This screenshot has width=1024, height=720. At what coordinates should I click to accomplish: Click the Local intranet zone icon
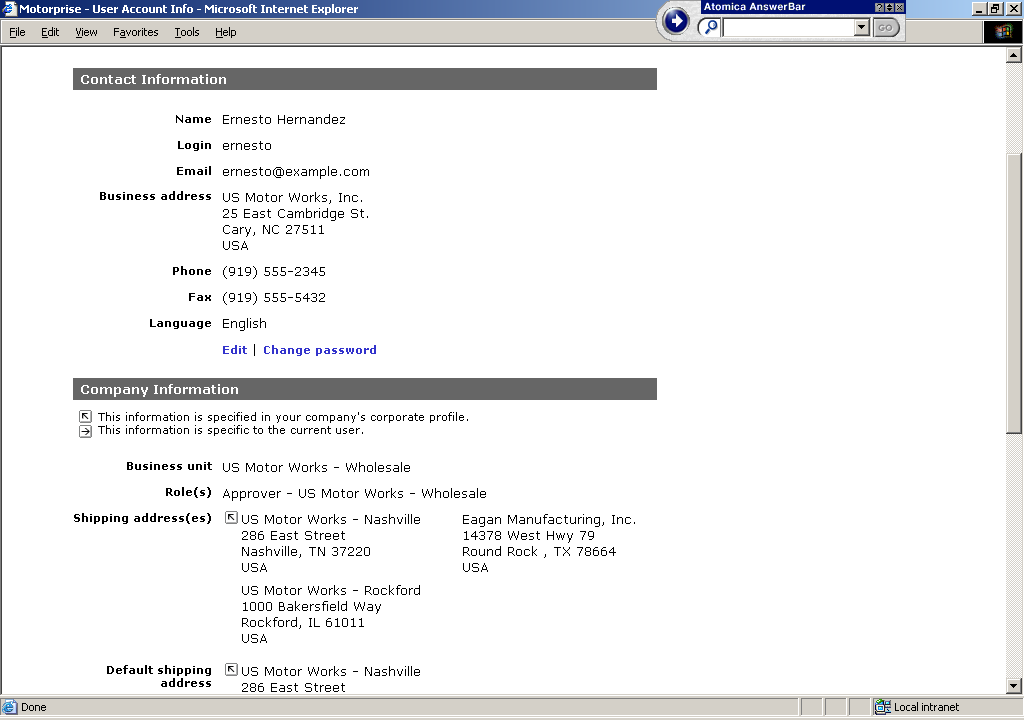pos(883,706)
